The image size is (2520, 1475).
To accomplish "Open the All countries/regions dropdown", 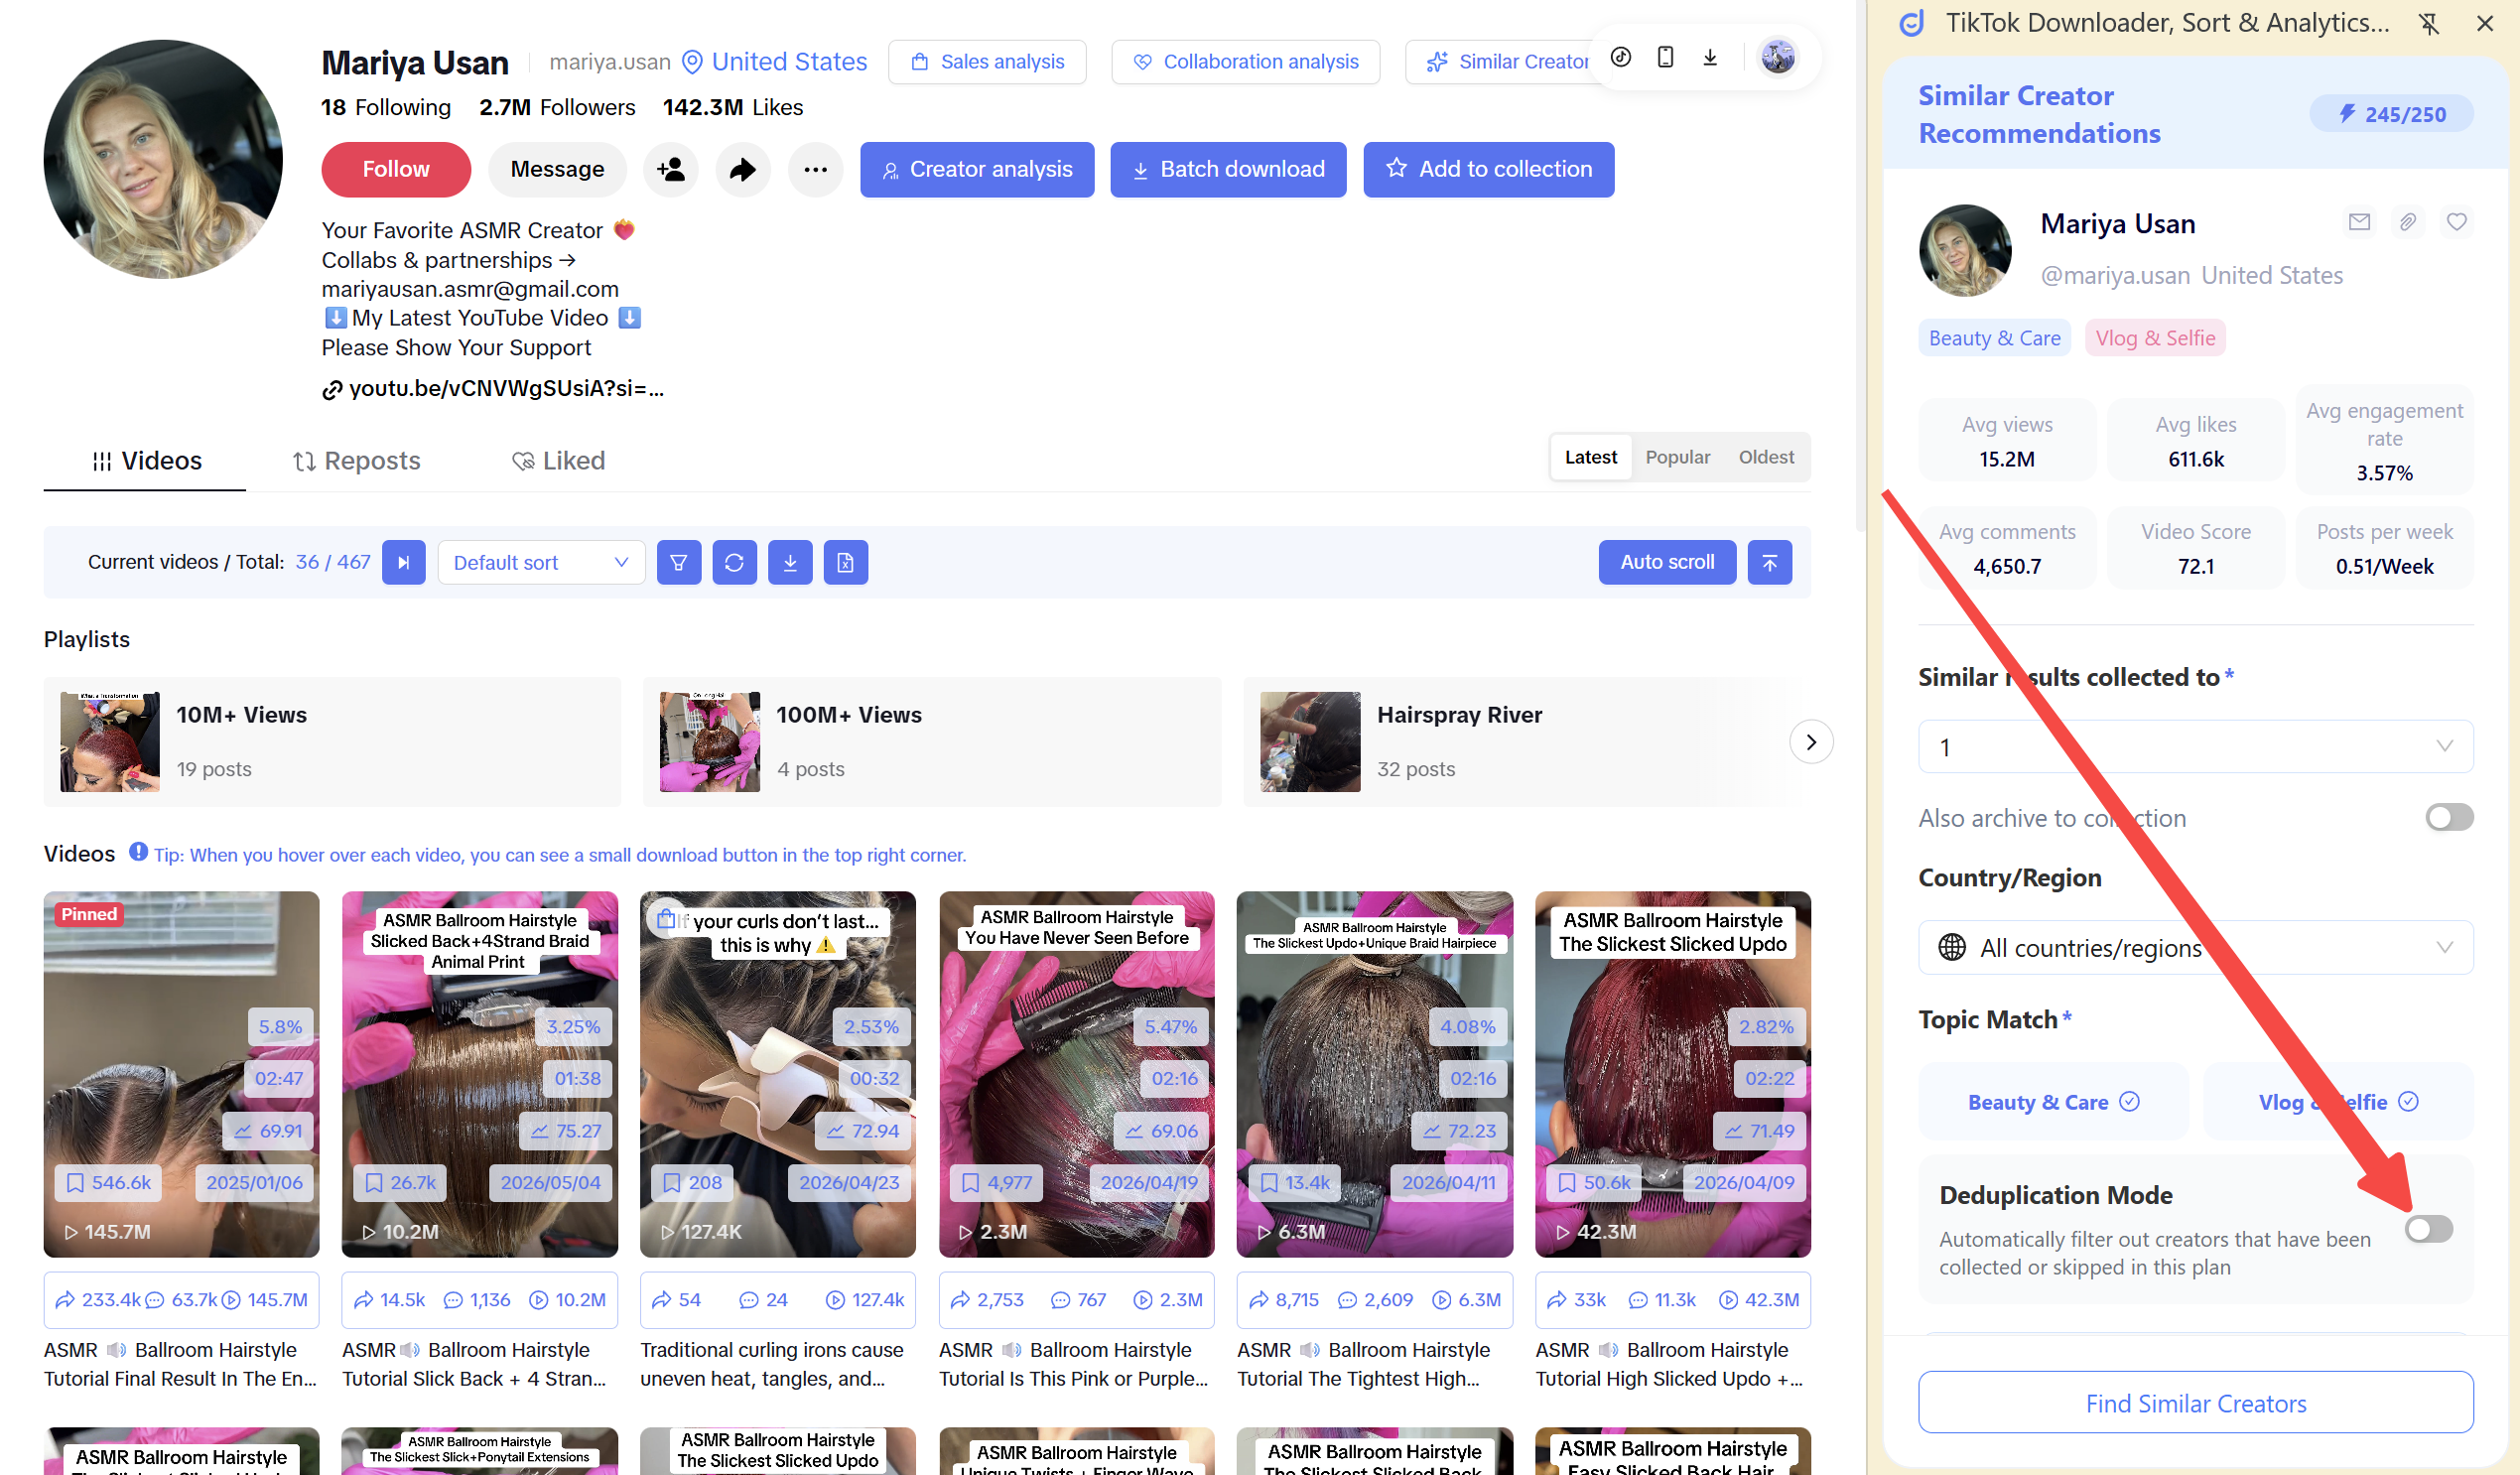I will (x=2196, y=947).
